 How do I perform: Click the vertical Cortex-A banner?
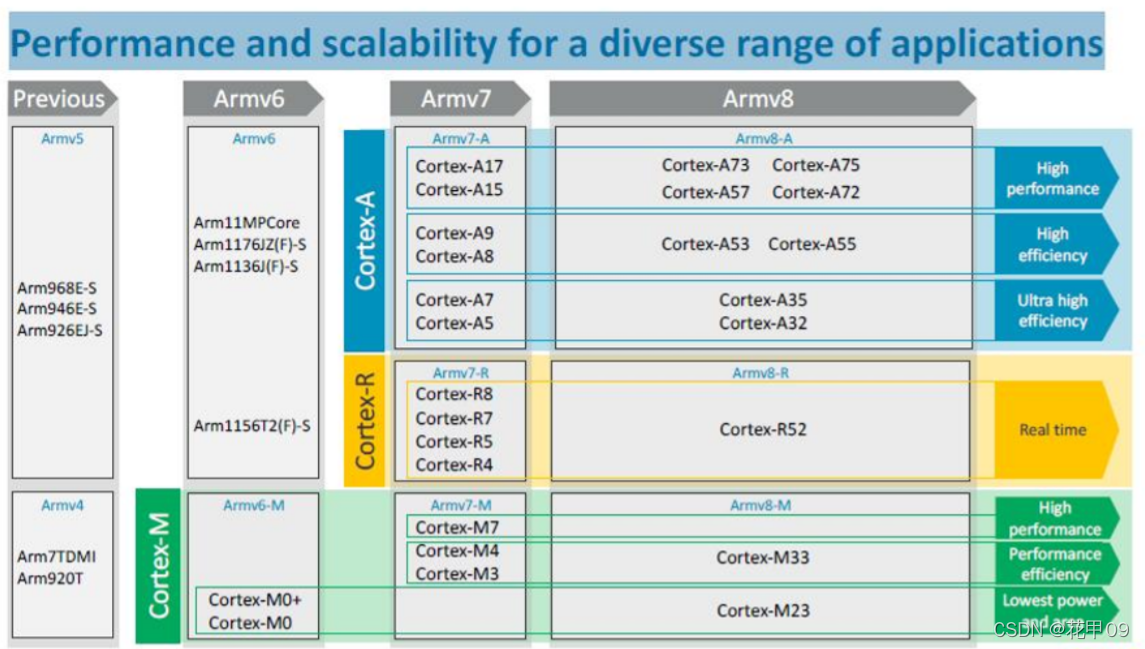364,240
